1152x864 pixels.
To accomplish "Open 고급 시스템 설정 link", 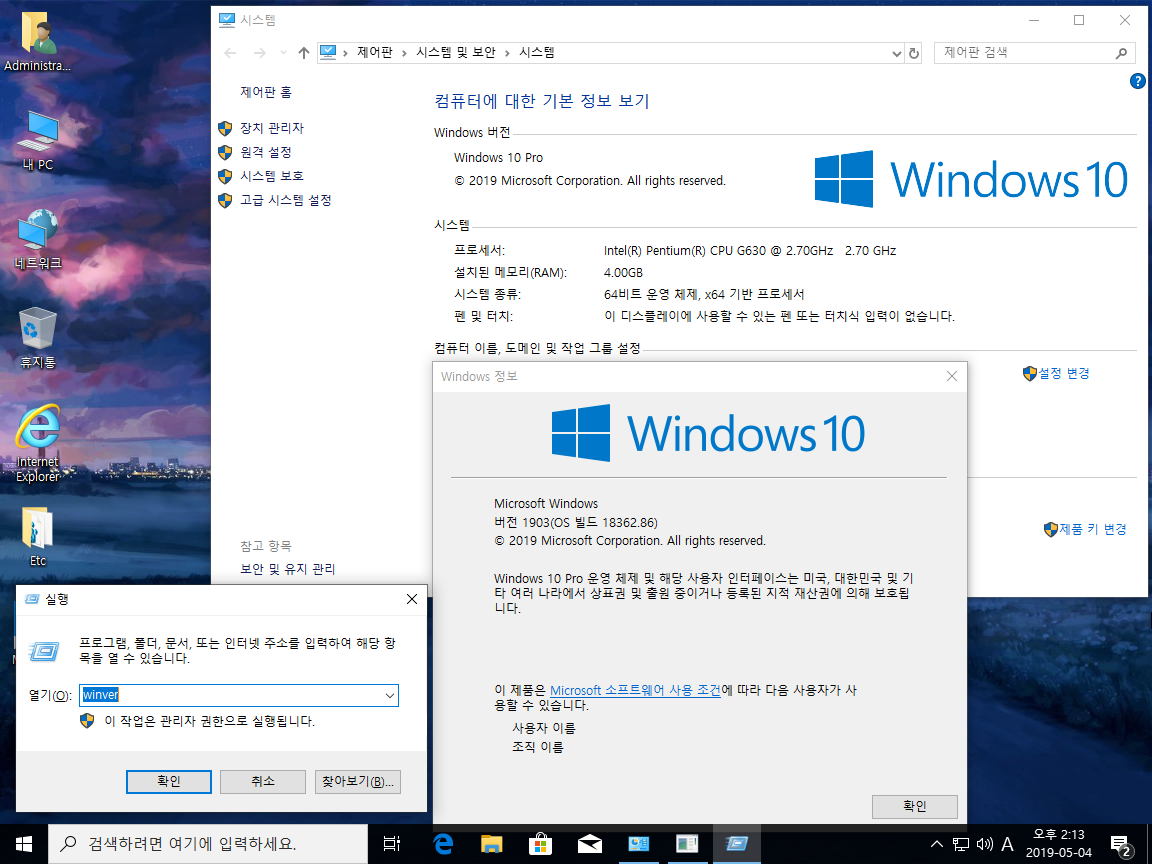I will pos(286,200).
